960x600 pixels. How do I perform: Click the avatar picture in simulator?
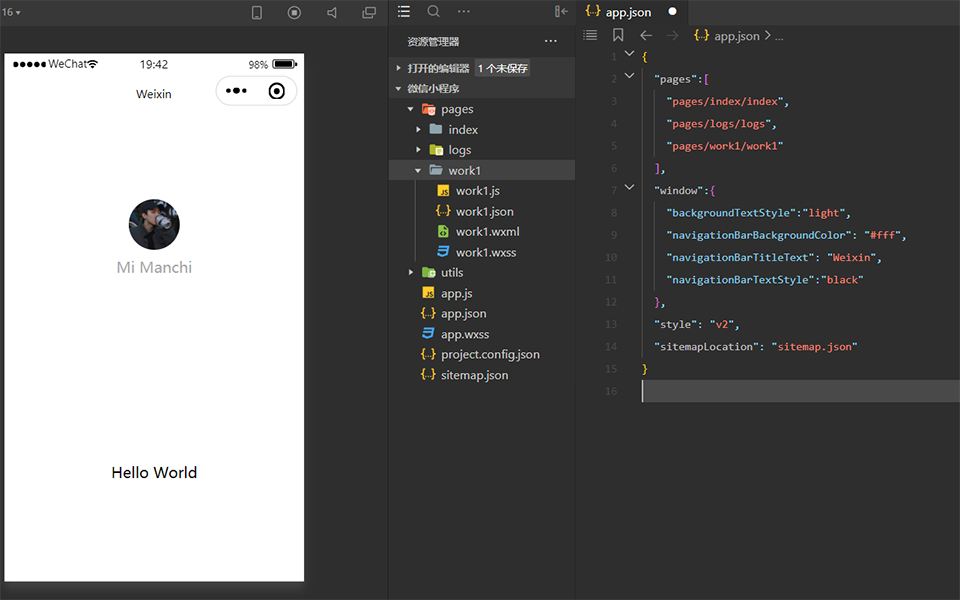pyautogui.click(x=154, y=224)
